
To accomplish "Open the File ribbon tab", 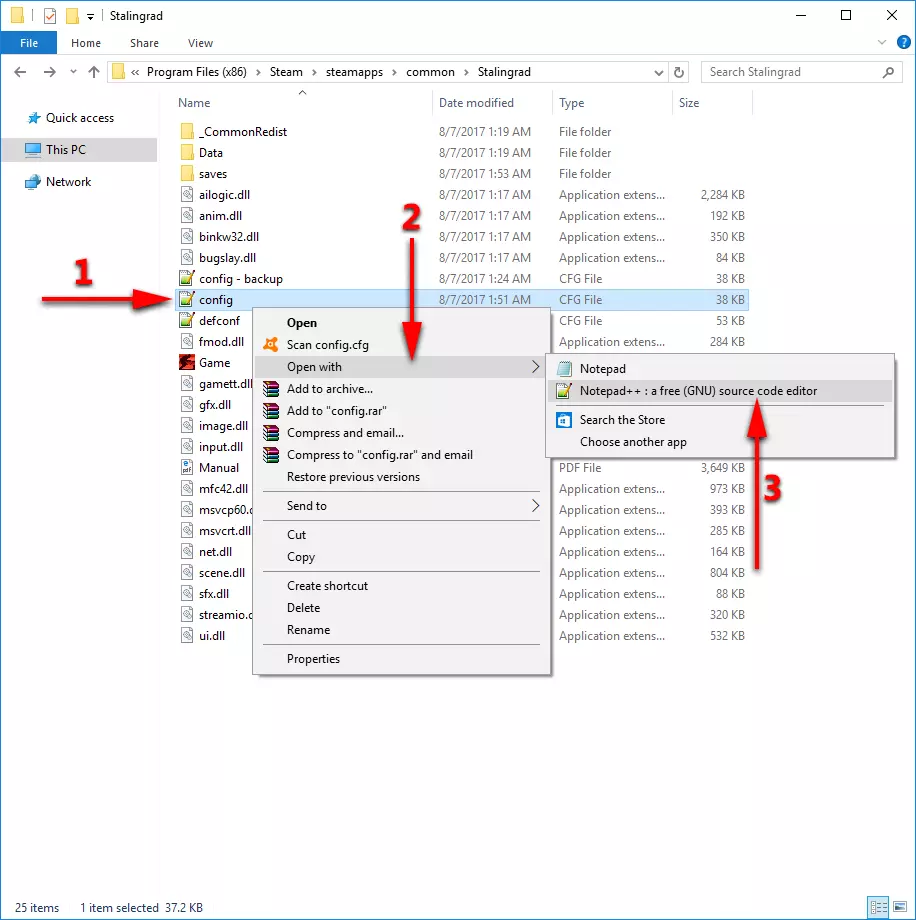I will click(x=29, y=43).
